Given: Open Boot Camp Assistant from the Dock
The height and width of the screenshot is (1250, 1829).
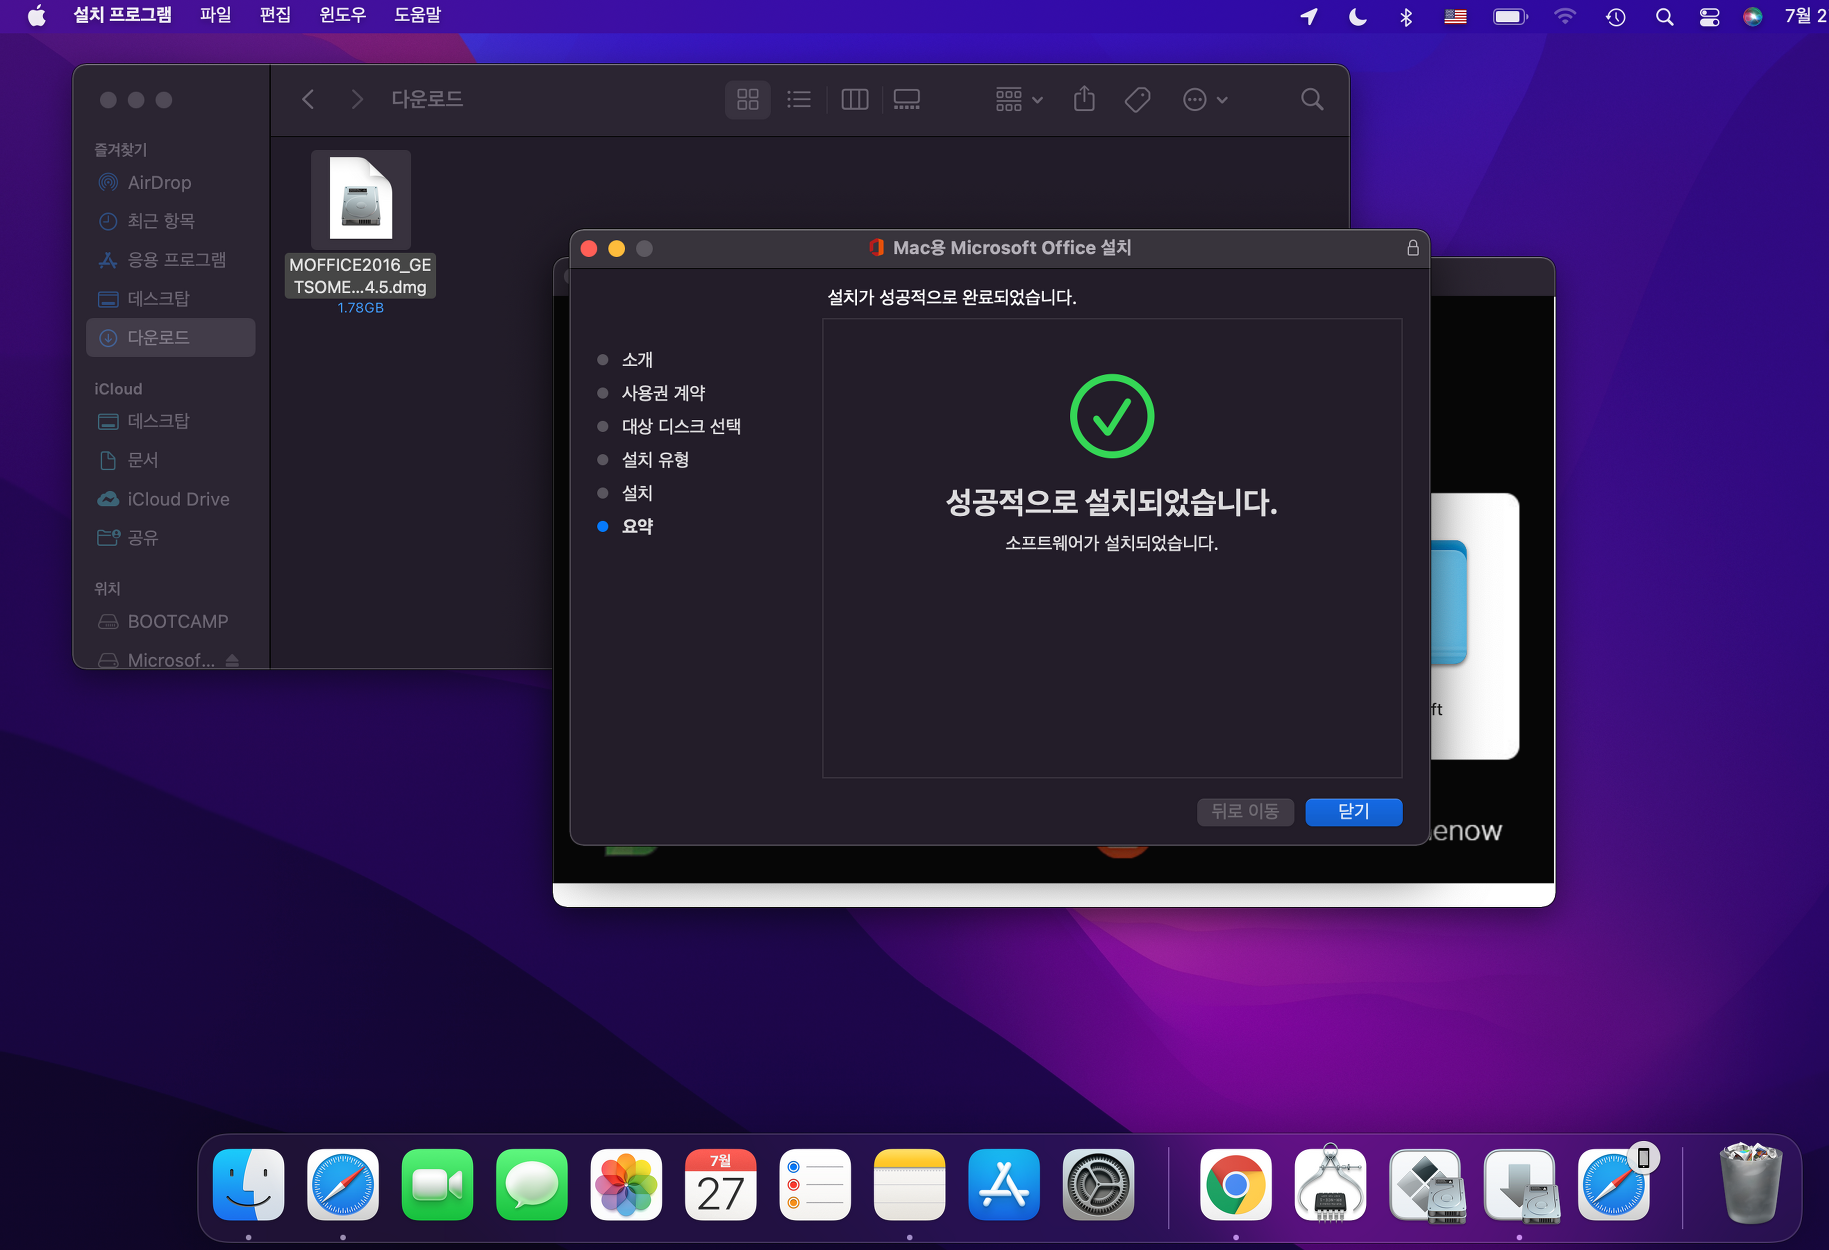Looking at the screenshot, I should click(1426, 1187).
